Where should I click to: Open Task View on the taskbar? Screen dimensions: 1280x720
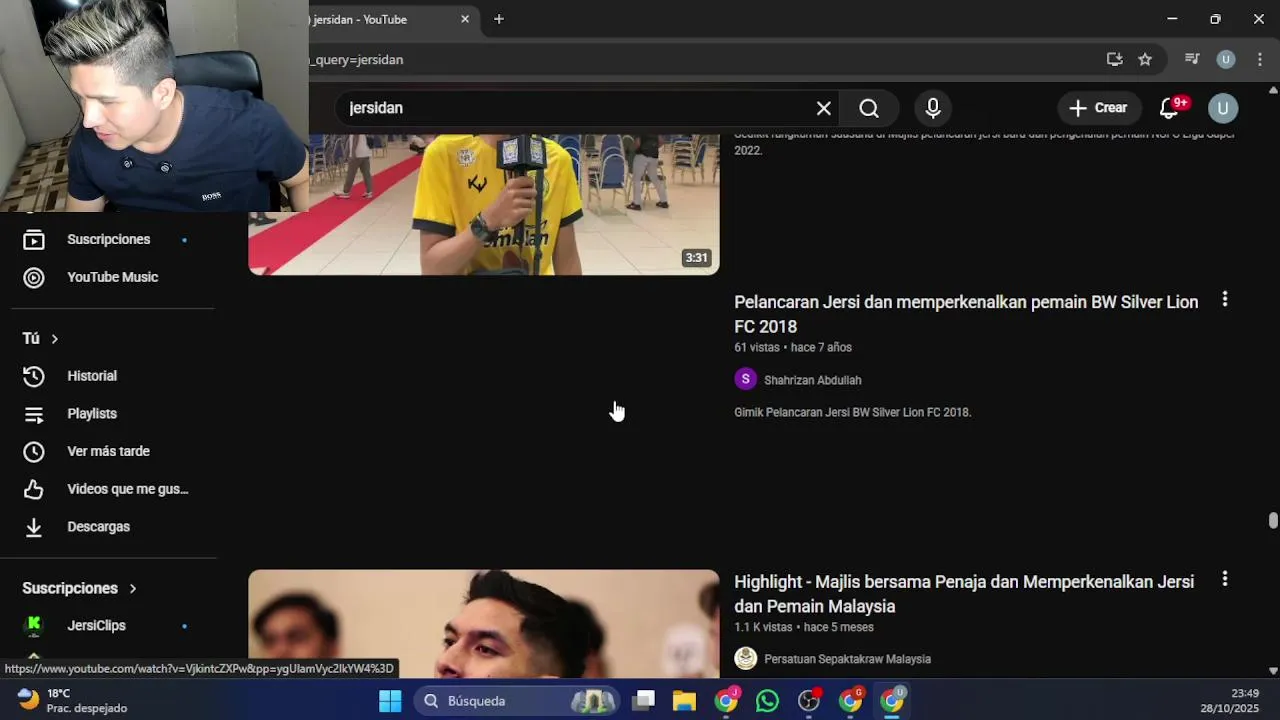644,701
